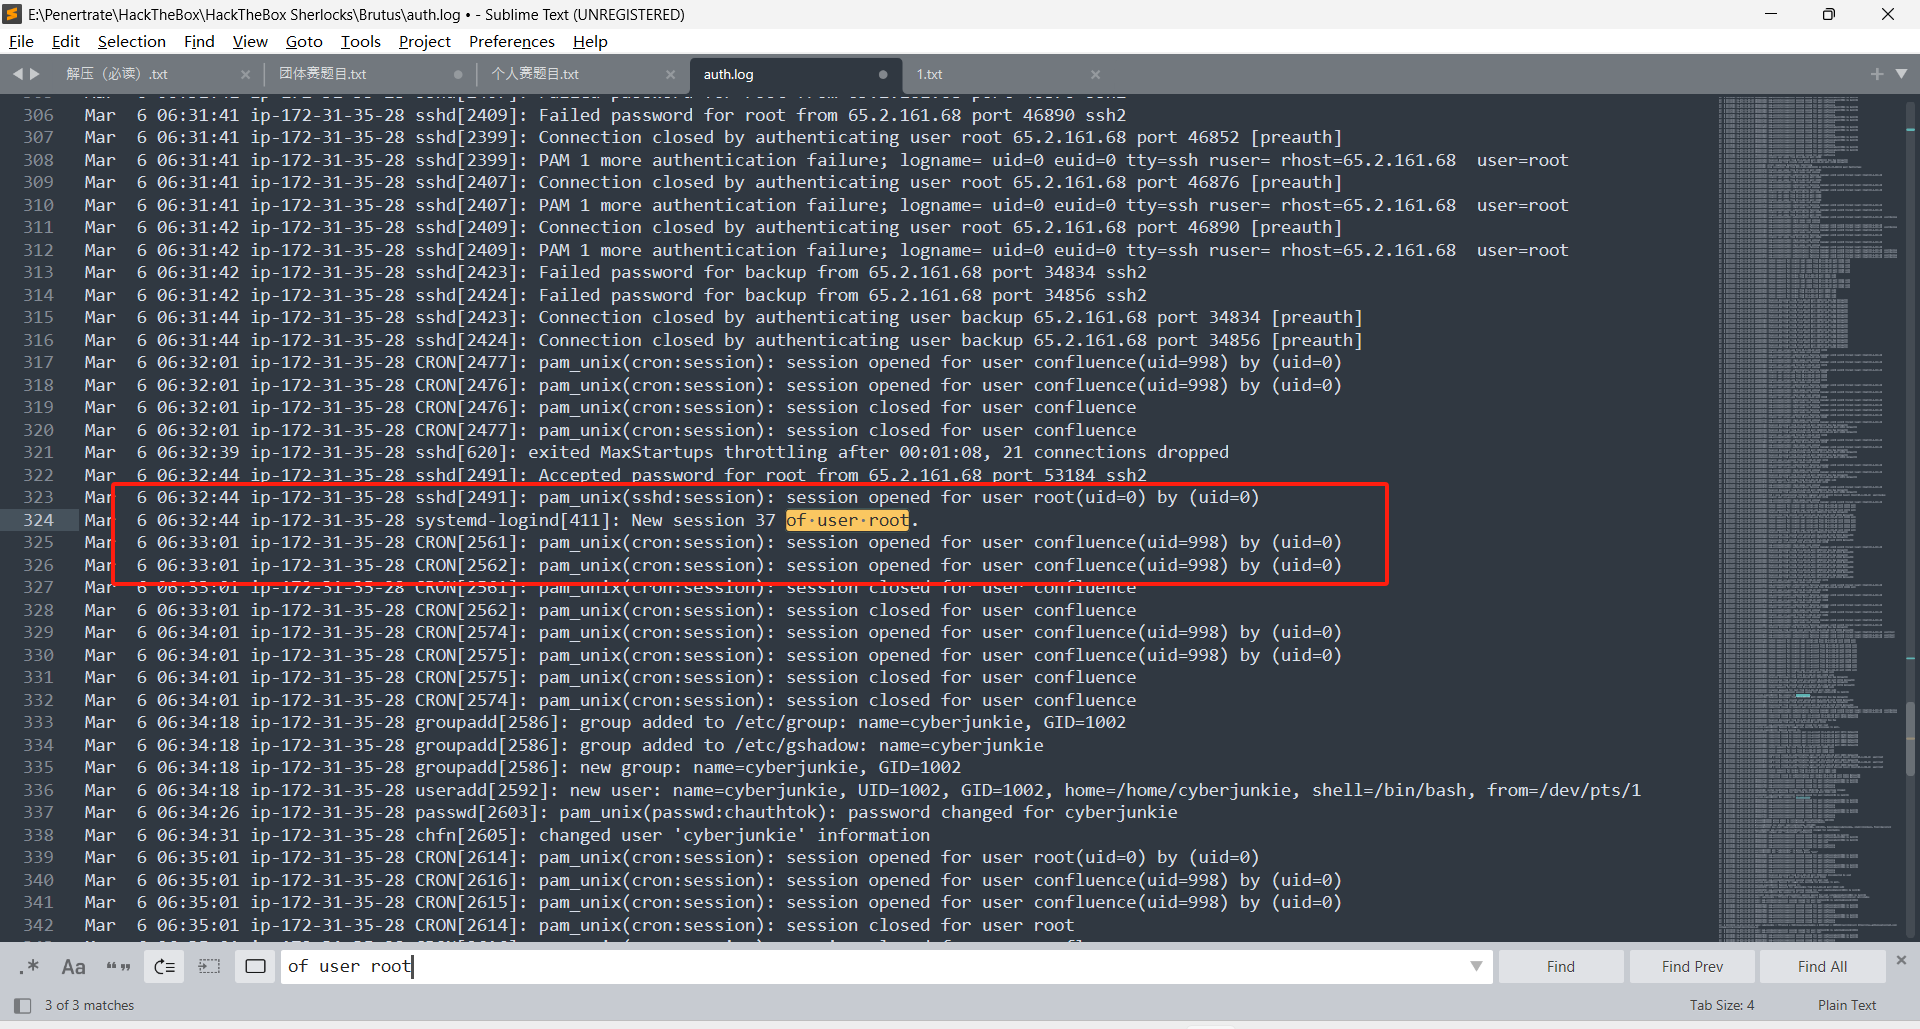Toggle whole word matching option
This screenshot has height=1029, width=1920.
click(x=118, y=966)
